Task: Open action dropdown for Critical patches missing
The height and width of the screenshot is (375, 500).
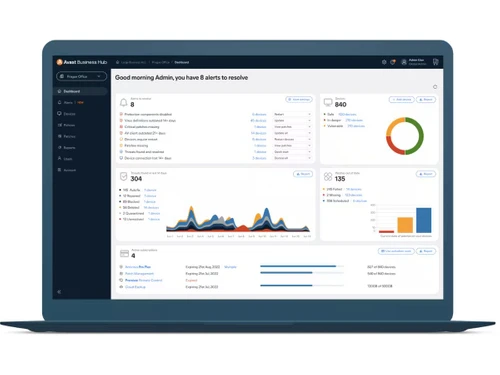Action: (x=292, y=127)
